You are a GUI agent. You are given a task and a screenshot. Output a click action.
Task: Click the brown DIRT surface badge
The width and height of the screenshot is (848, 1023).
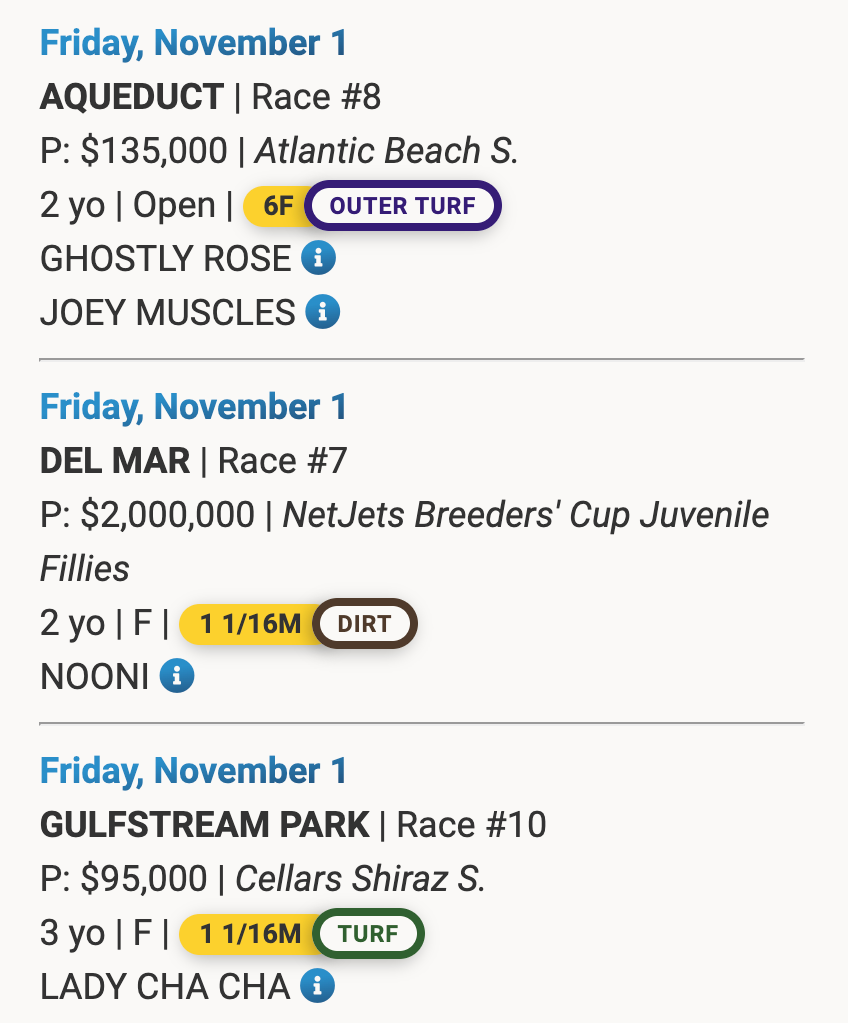(x=365, y=624)
